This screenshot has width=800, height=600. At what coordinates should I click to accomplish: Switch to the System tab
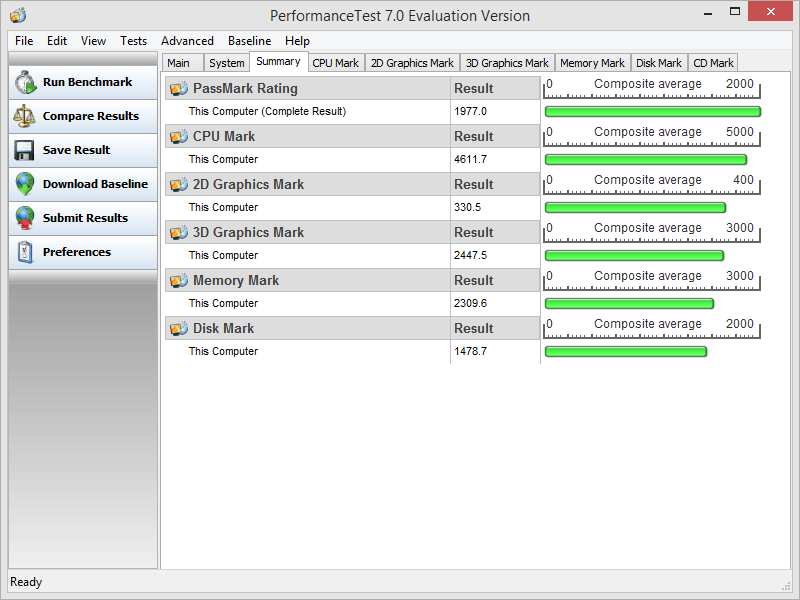point(227,63)
